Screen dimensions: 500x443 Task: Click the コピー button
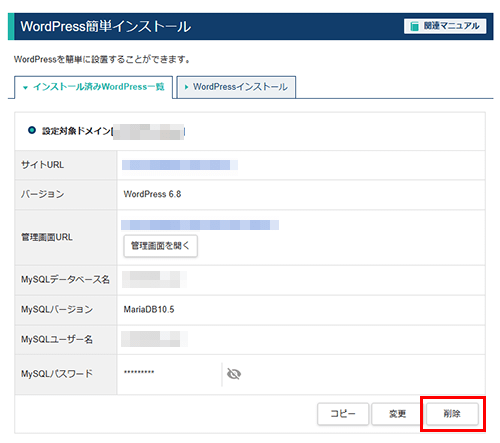[343, 414]
